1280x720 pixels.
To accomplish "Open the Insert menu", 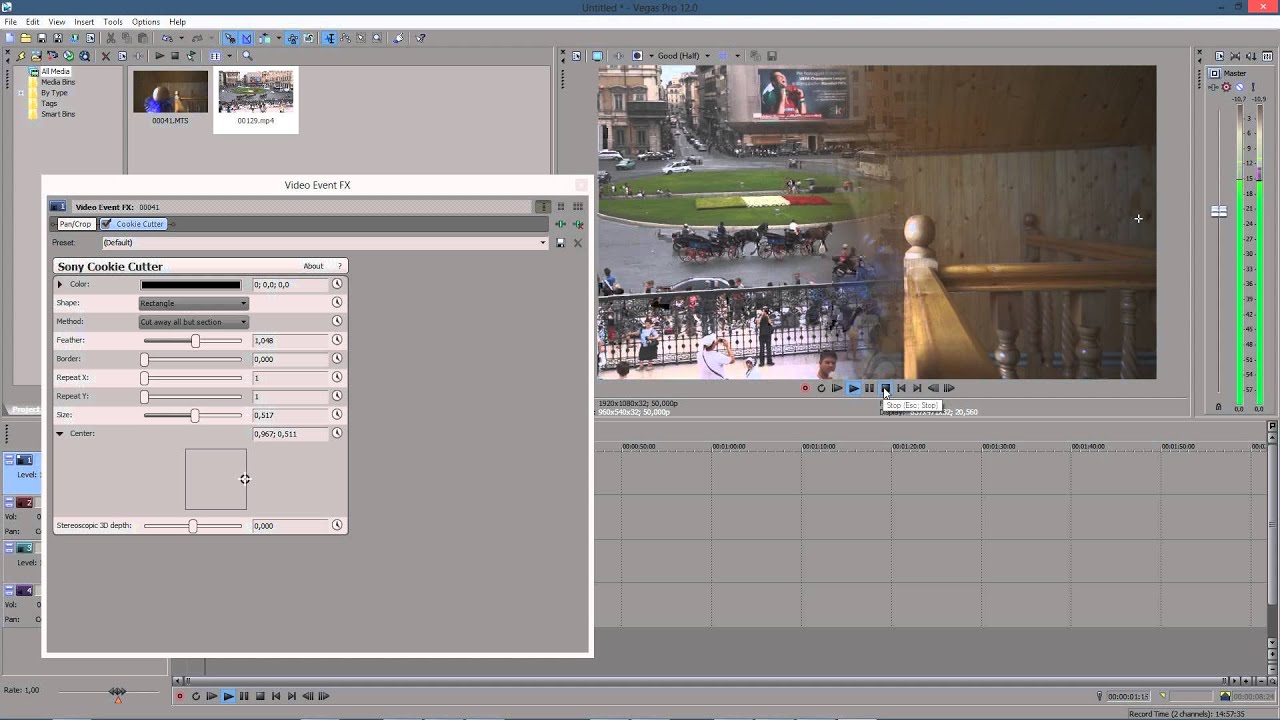I will click(x=84, y=22).
